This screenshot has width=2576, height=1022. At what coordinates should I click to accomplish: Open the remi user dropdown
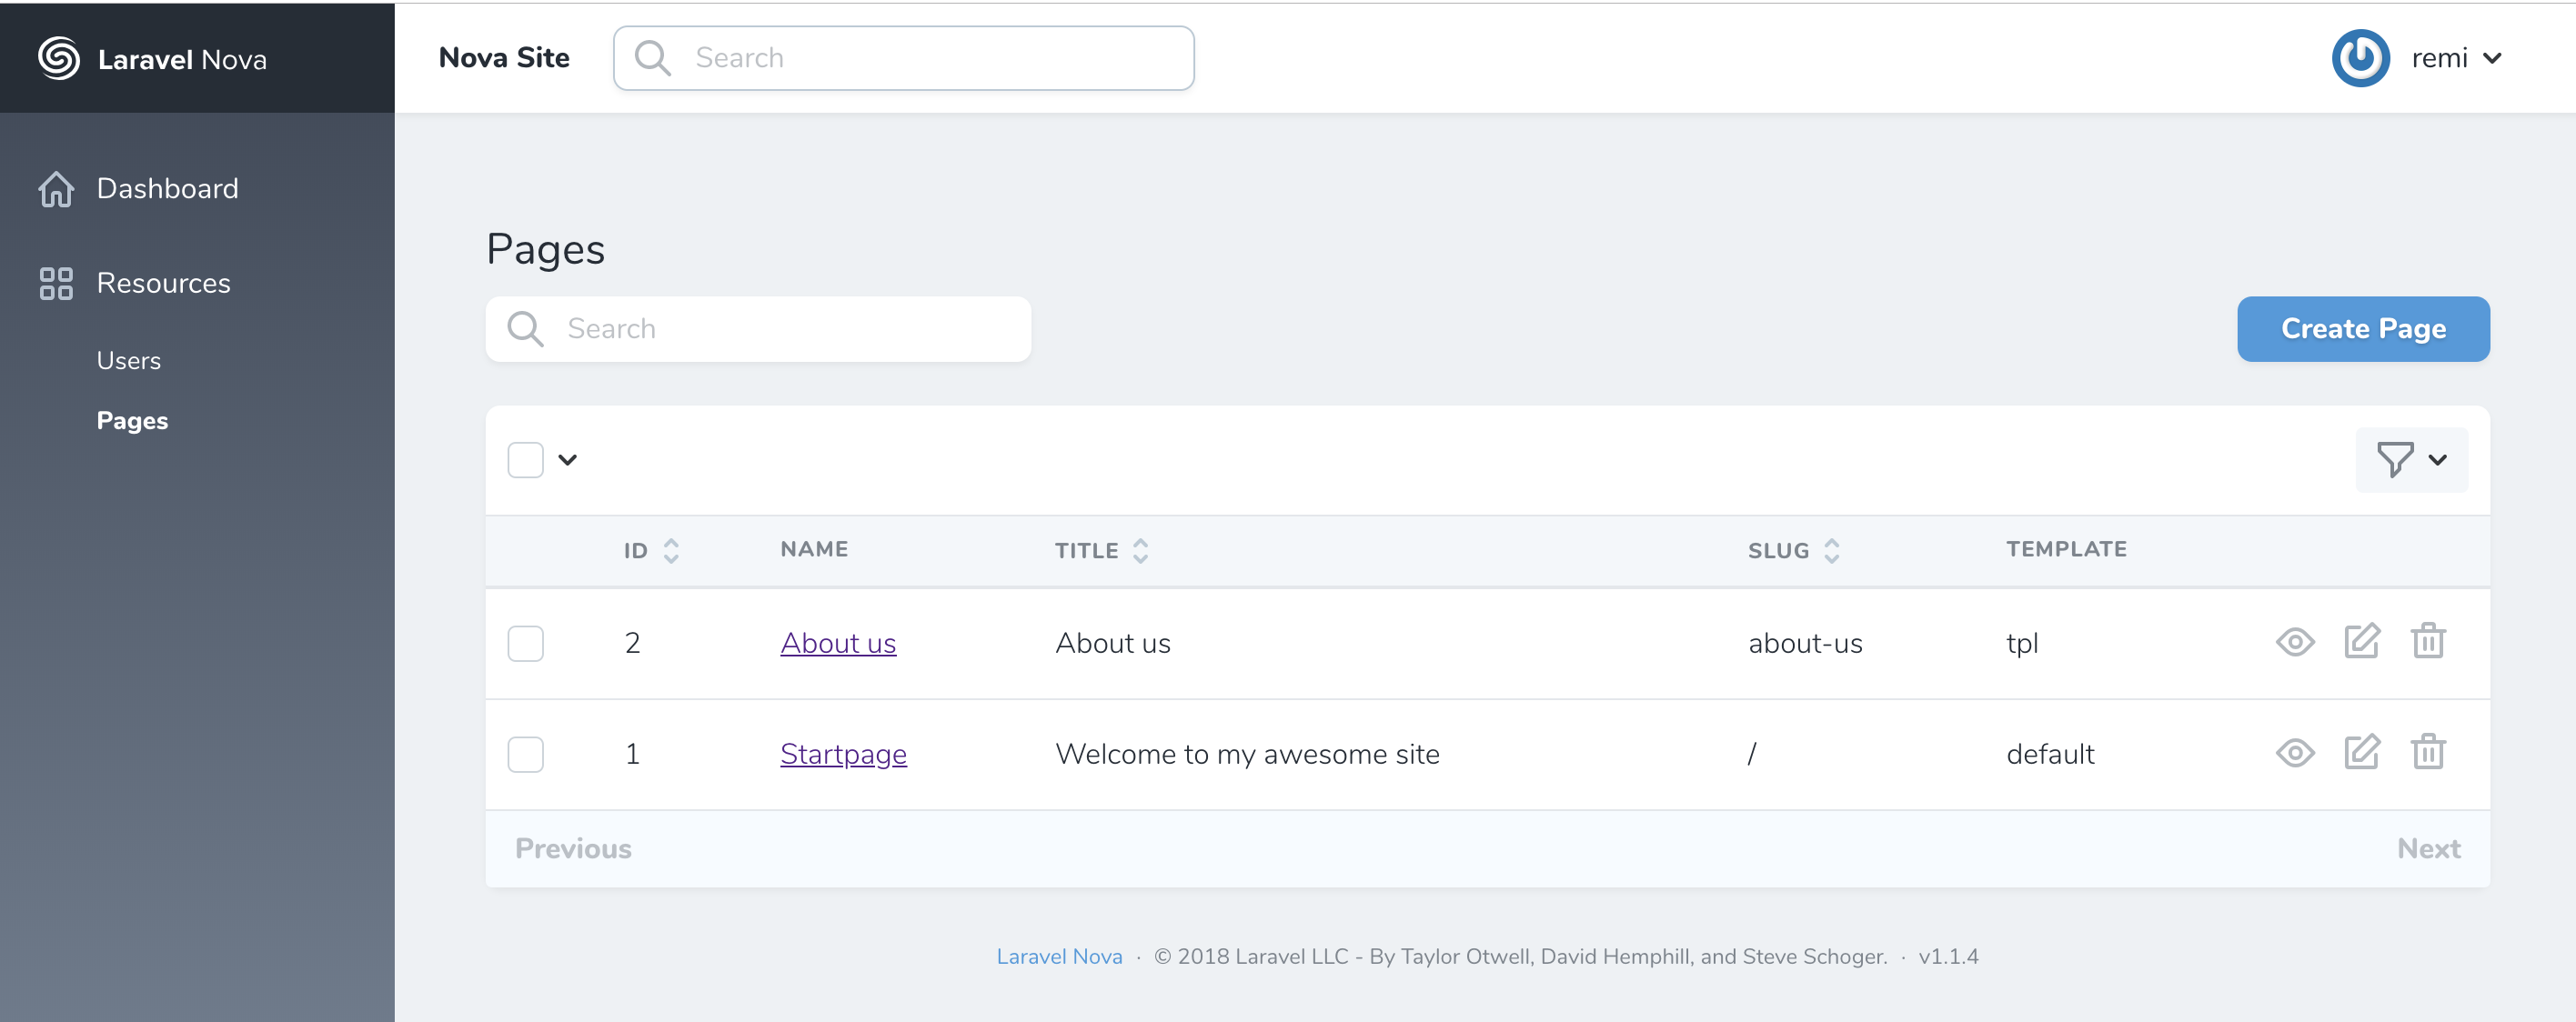click(x=2456, y=58)
